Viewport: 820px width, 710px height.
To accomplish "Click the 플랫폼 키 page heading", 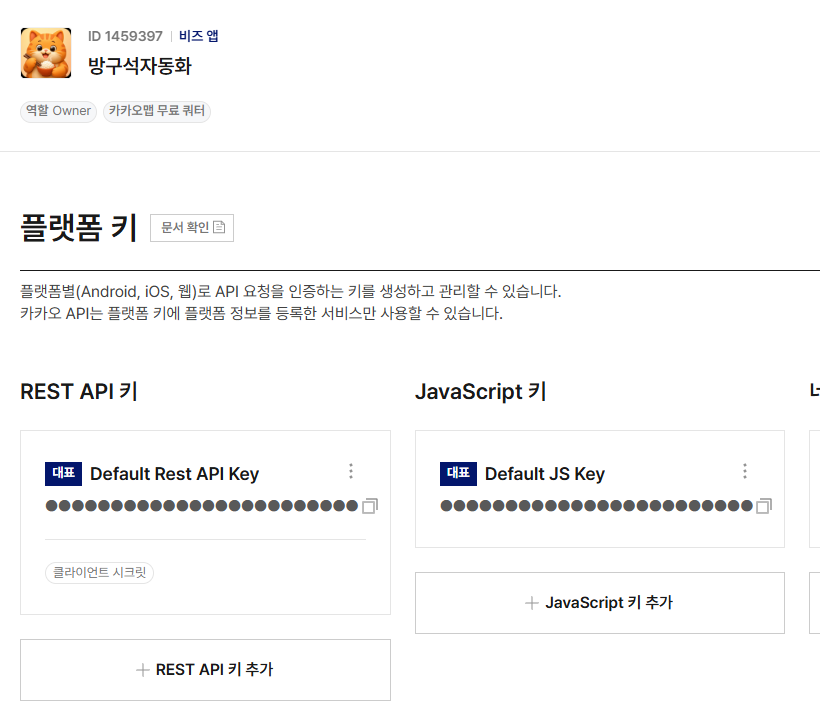I will [79, 227].
